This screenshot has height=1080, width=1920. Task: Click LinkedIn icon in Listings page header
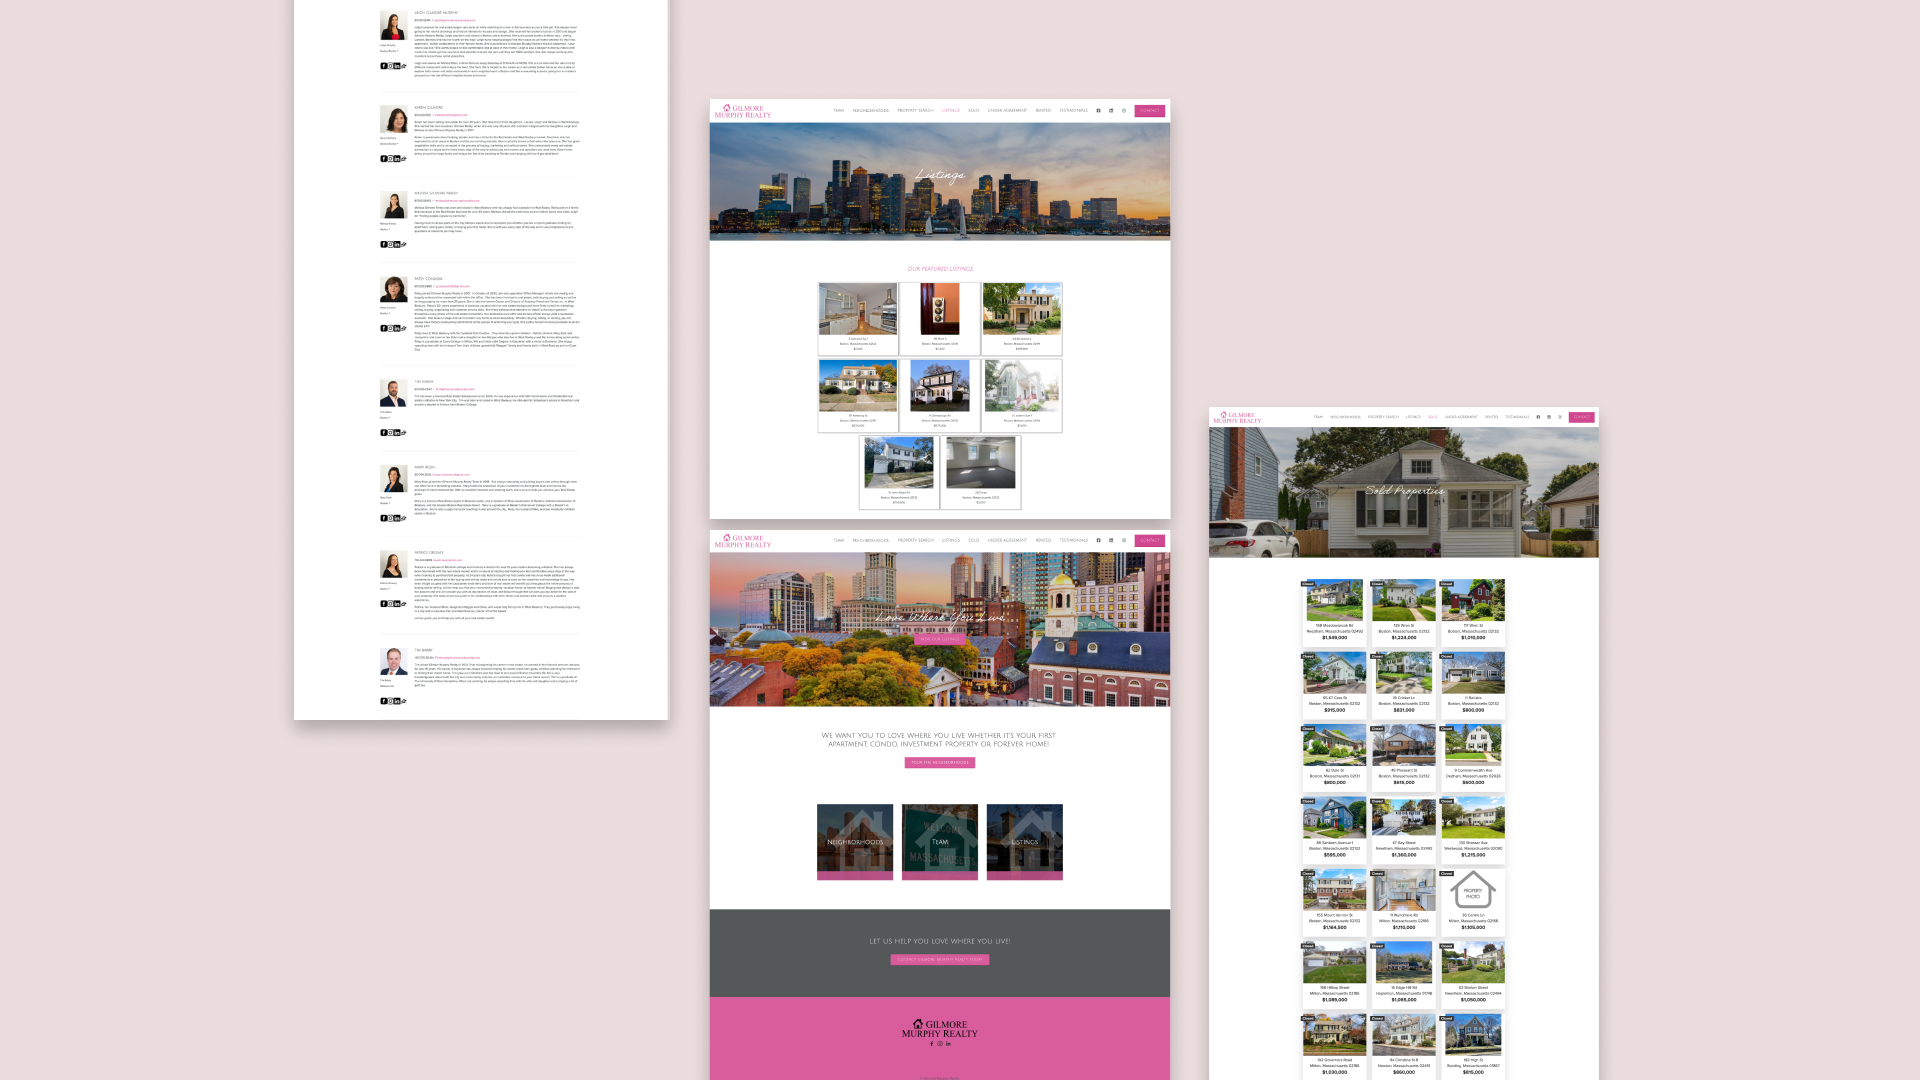pyautogui.click(x=1111, y=111)
